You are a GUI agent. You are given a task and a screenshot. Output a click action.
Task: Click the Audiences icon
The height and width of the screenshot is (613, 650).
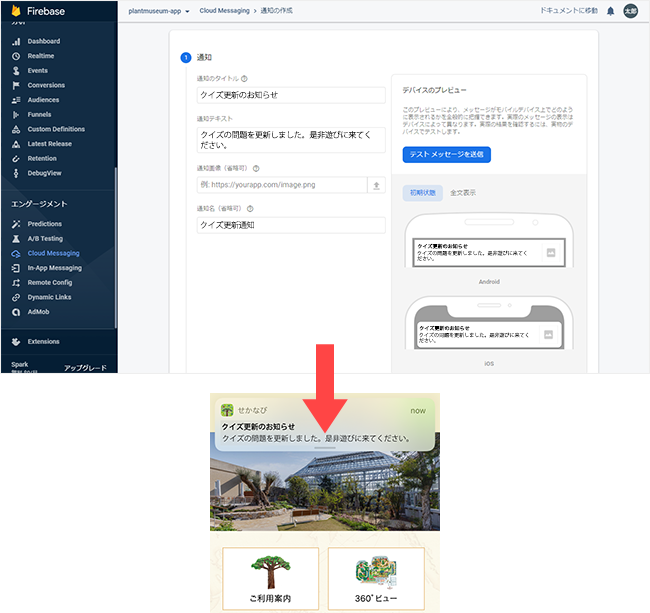[16, 100]
